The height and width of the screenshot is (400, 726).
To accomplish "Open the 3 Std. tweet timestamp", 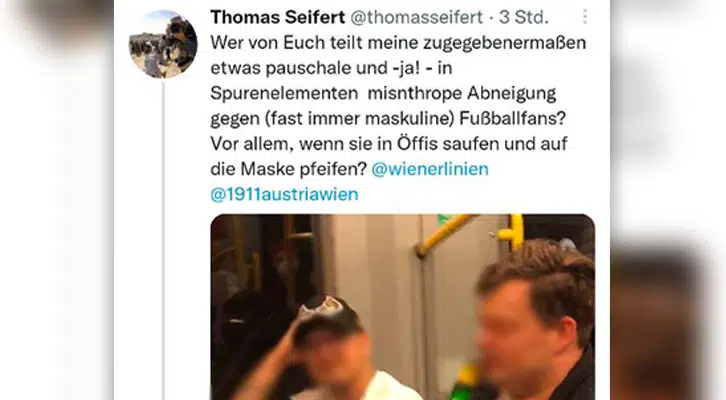I will coord(524,18).
